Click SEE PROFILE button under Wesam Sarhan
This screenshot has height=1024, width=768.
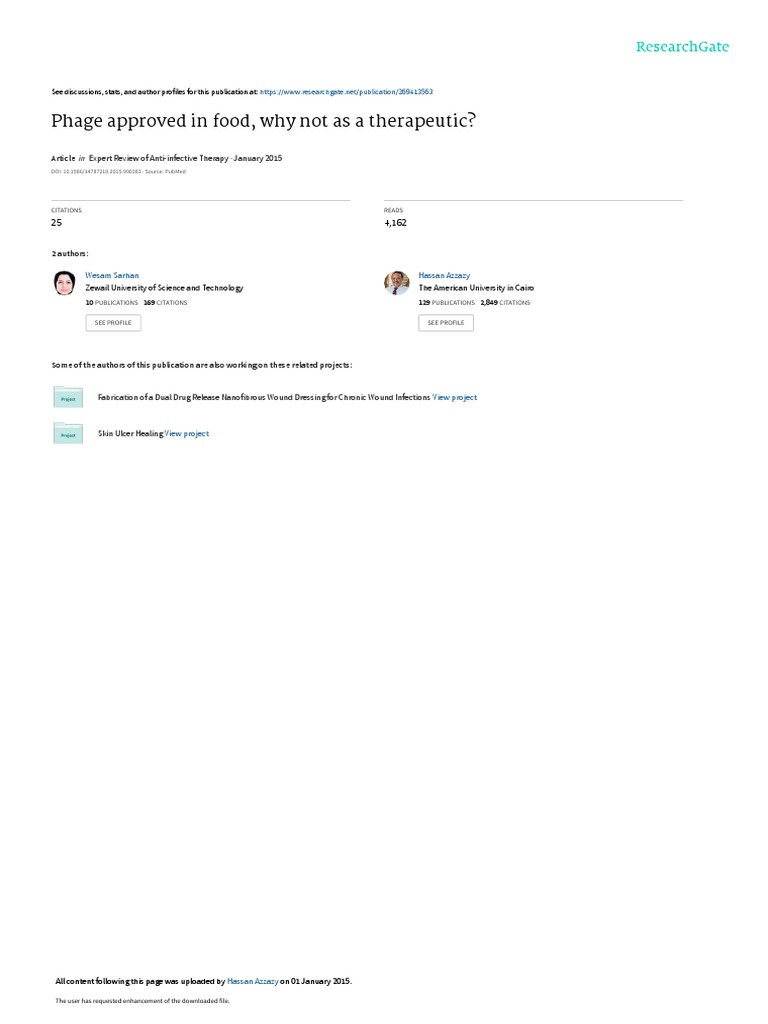tap(113, 323)
